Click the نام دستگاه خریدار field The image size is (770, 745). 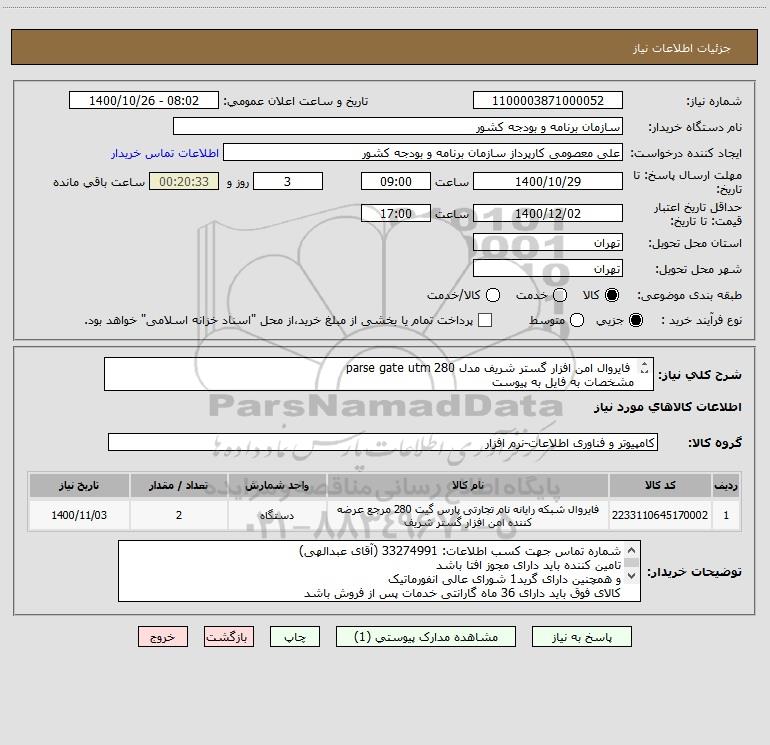[398, 126]
